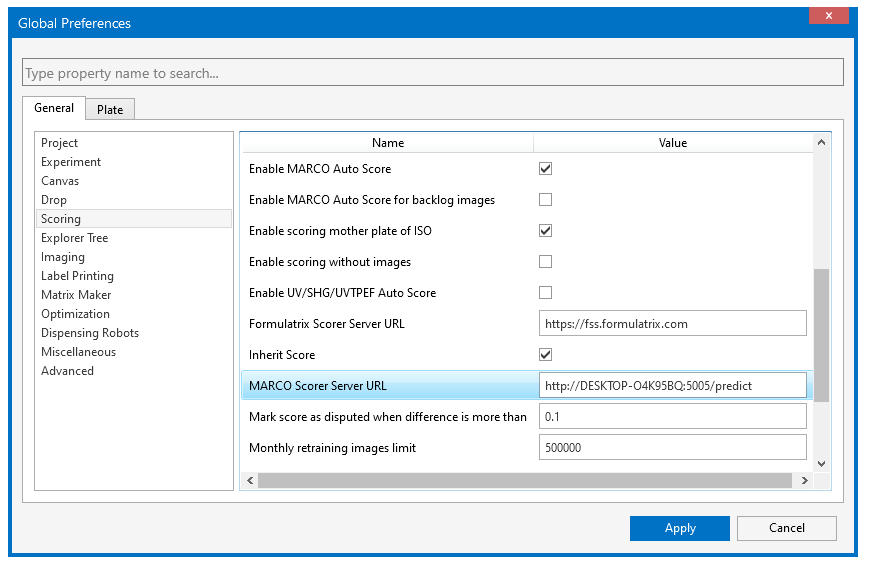Image resolution: width=873 pixels, height=561 pixels.
Task: Select Dispensing Robots in the category list
Action: 90,333
